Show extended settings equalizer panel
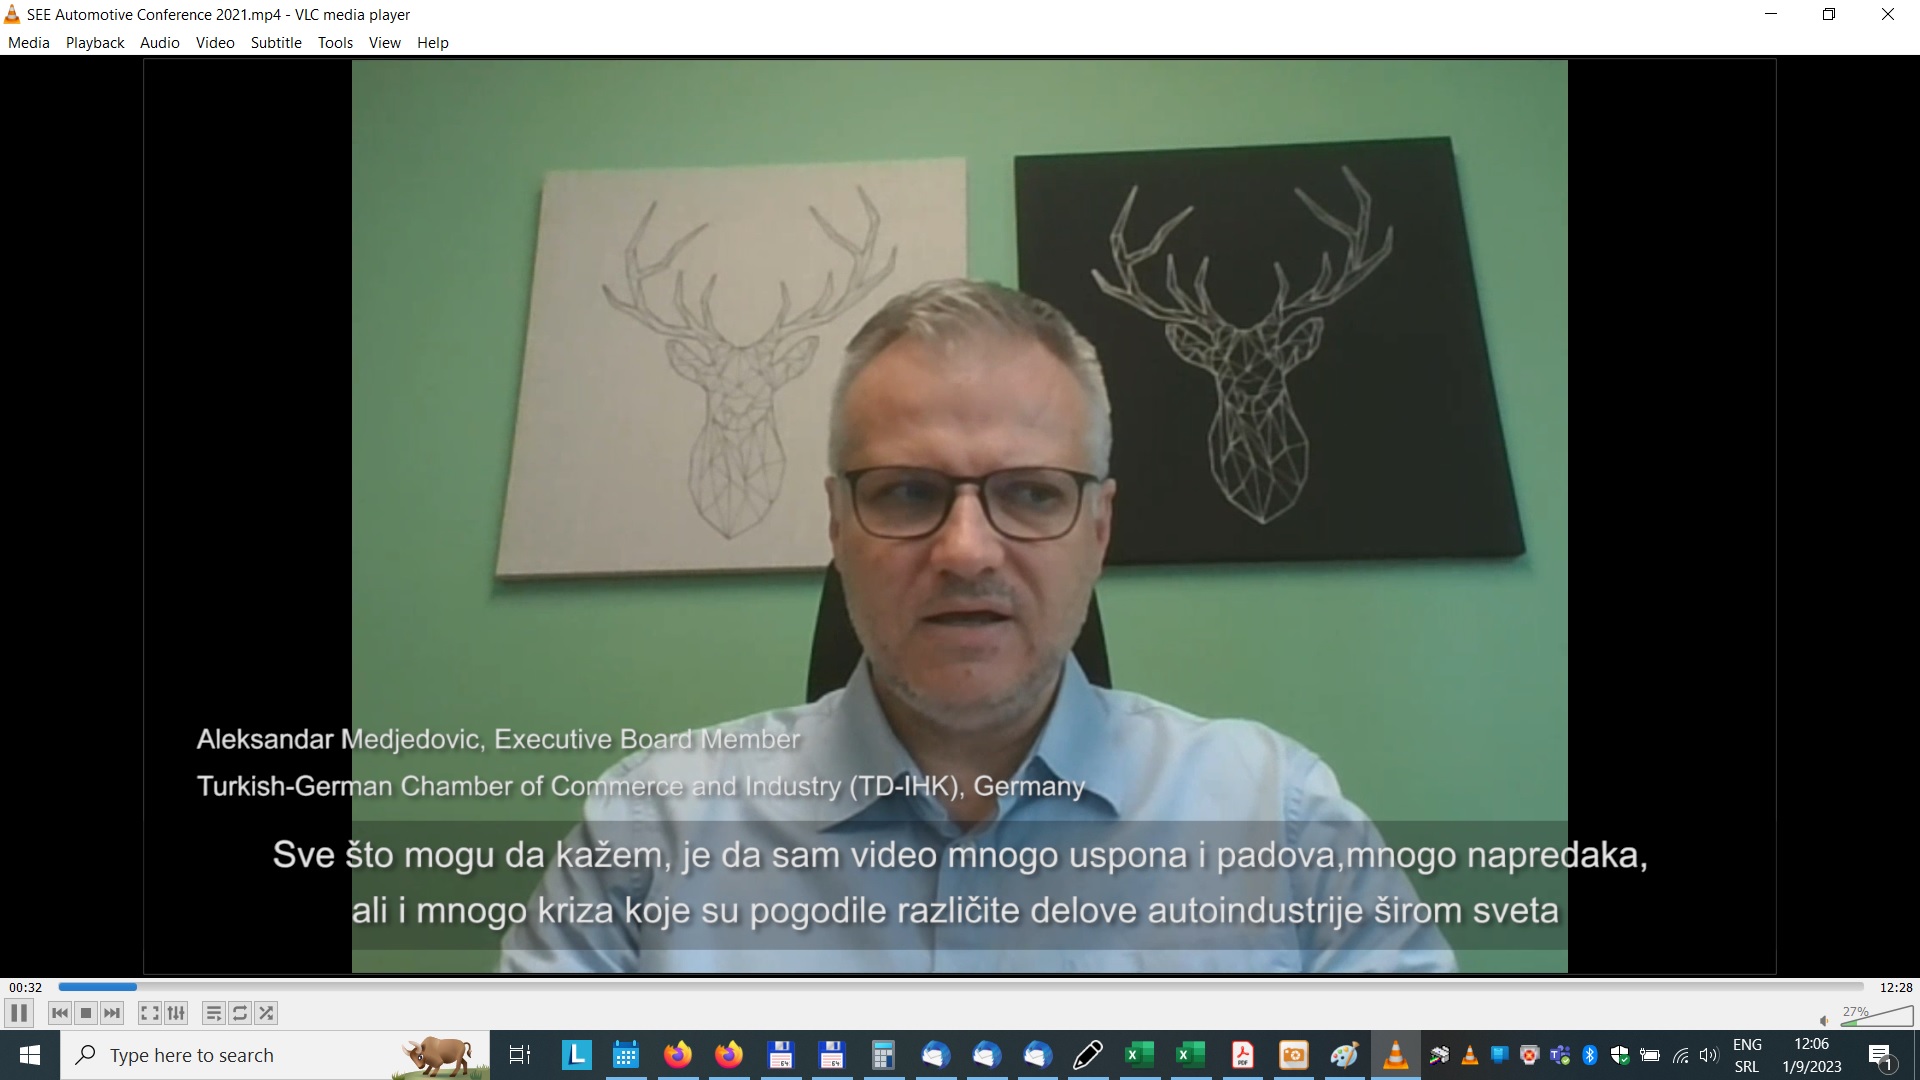 pyautogui.click(x=176, y=1013)
